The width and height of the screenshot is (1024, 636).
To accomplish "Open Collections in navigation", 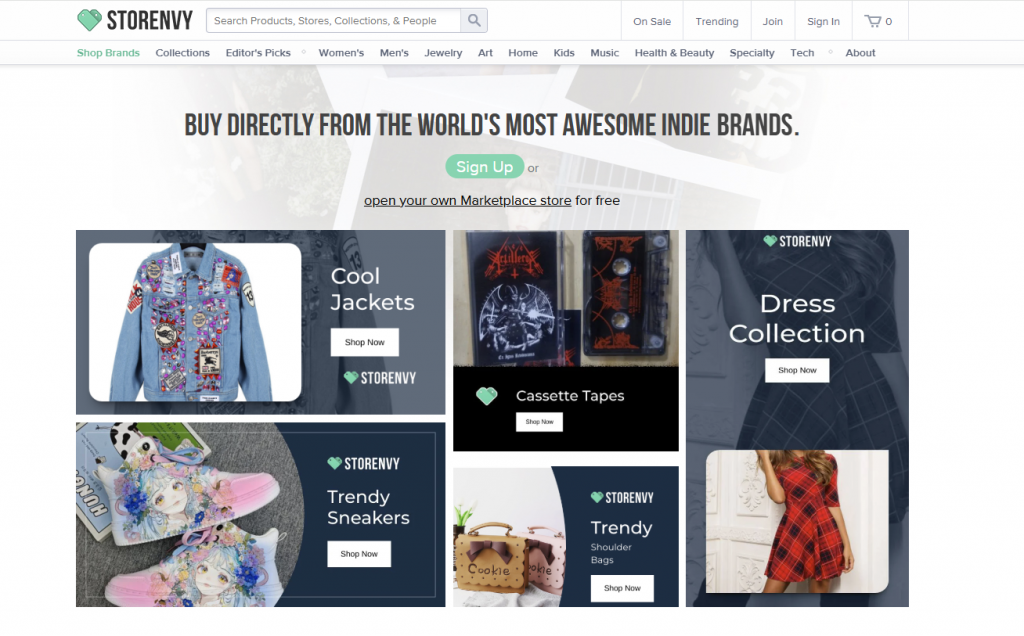I will [x=182, y=53].
